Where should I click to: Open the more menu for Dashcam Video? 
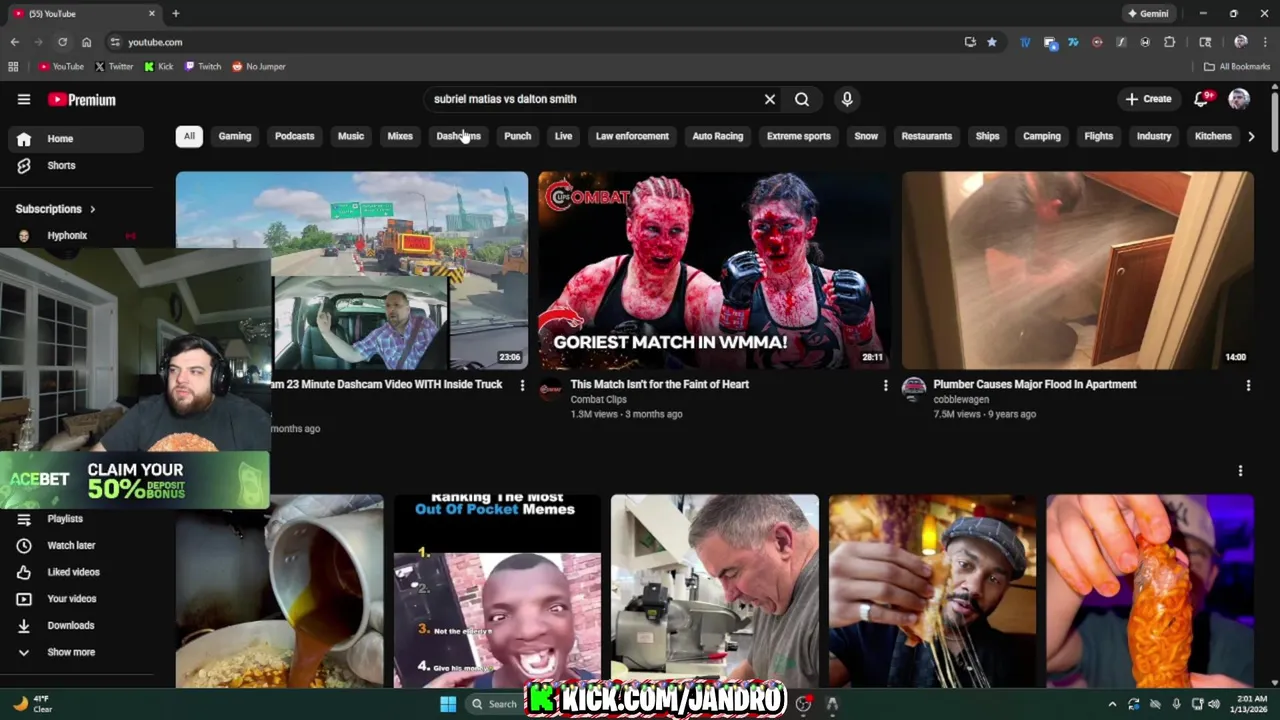(x=522, y=385)
